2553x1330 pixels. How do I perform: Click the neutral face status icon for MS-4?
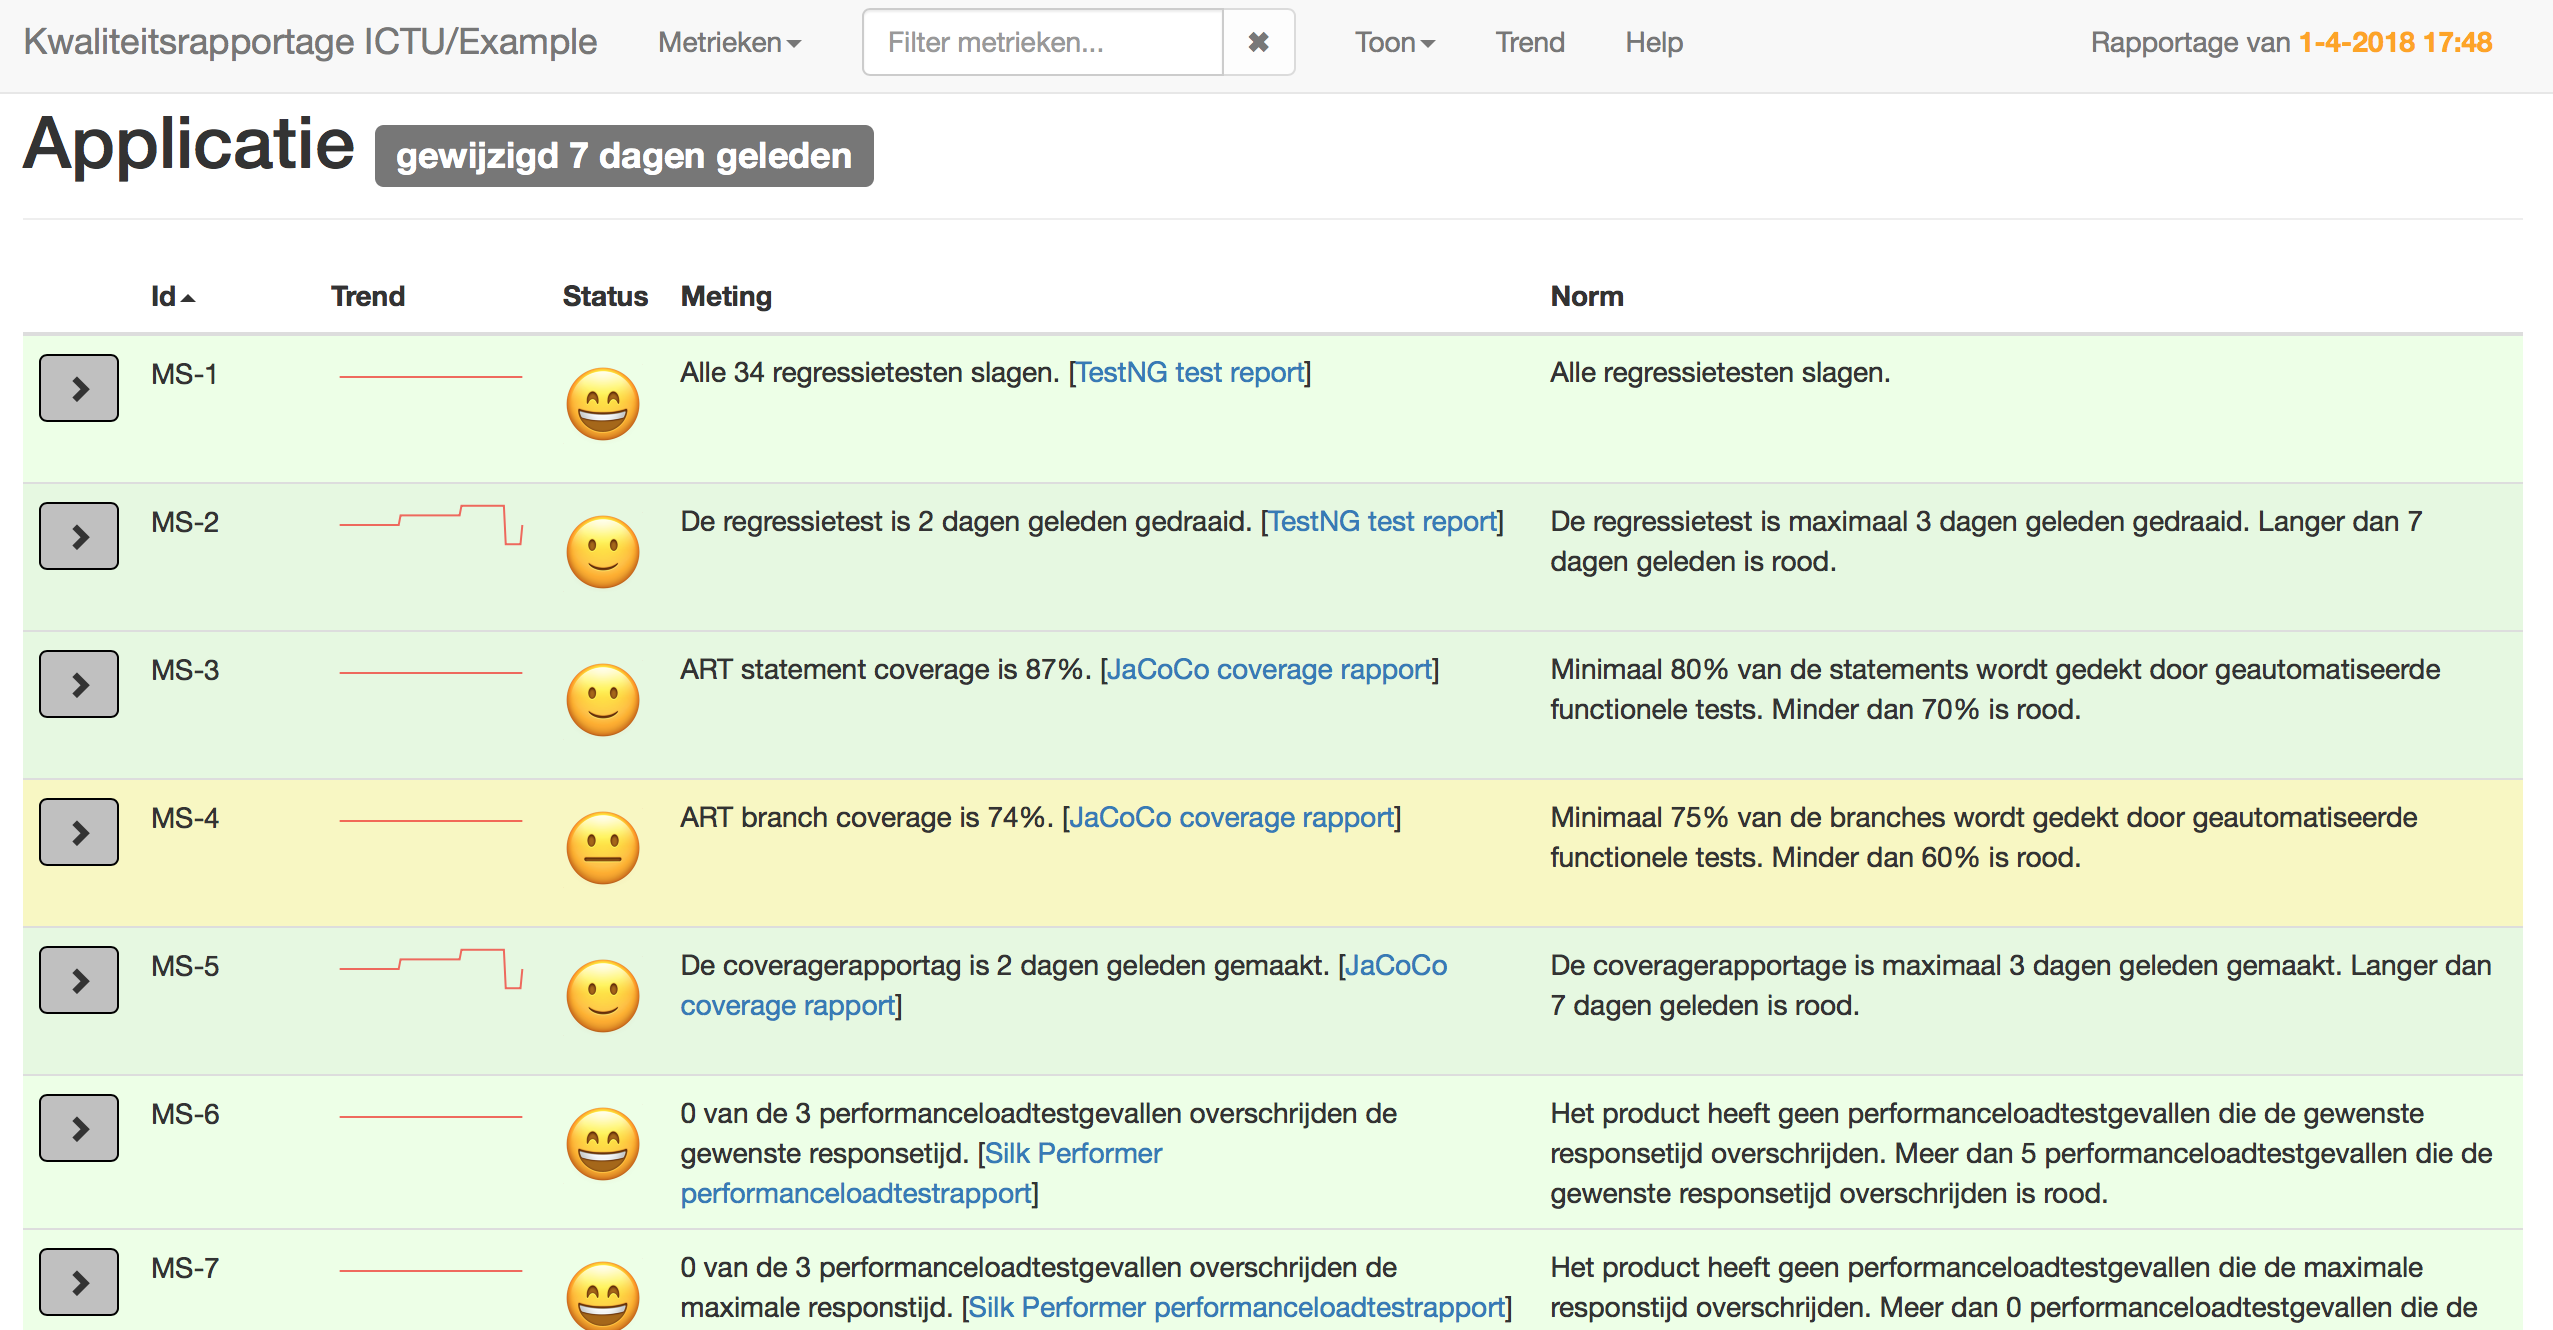(x=603, y=848)
